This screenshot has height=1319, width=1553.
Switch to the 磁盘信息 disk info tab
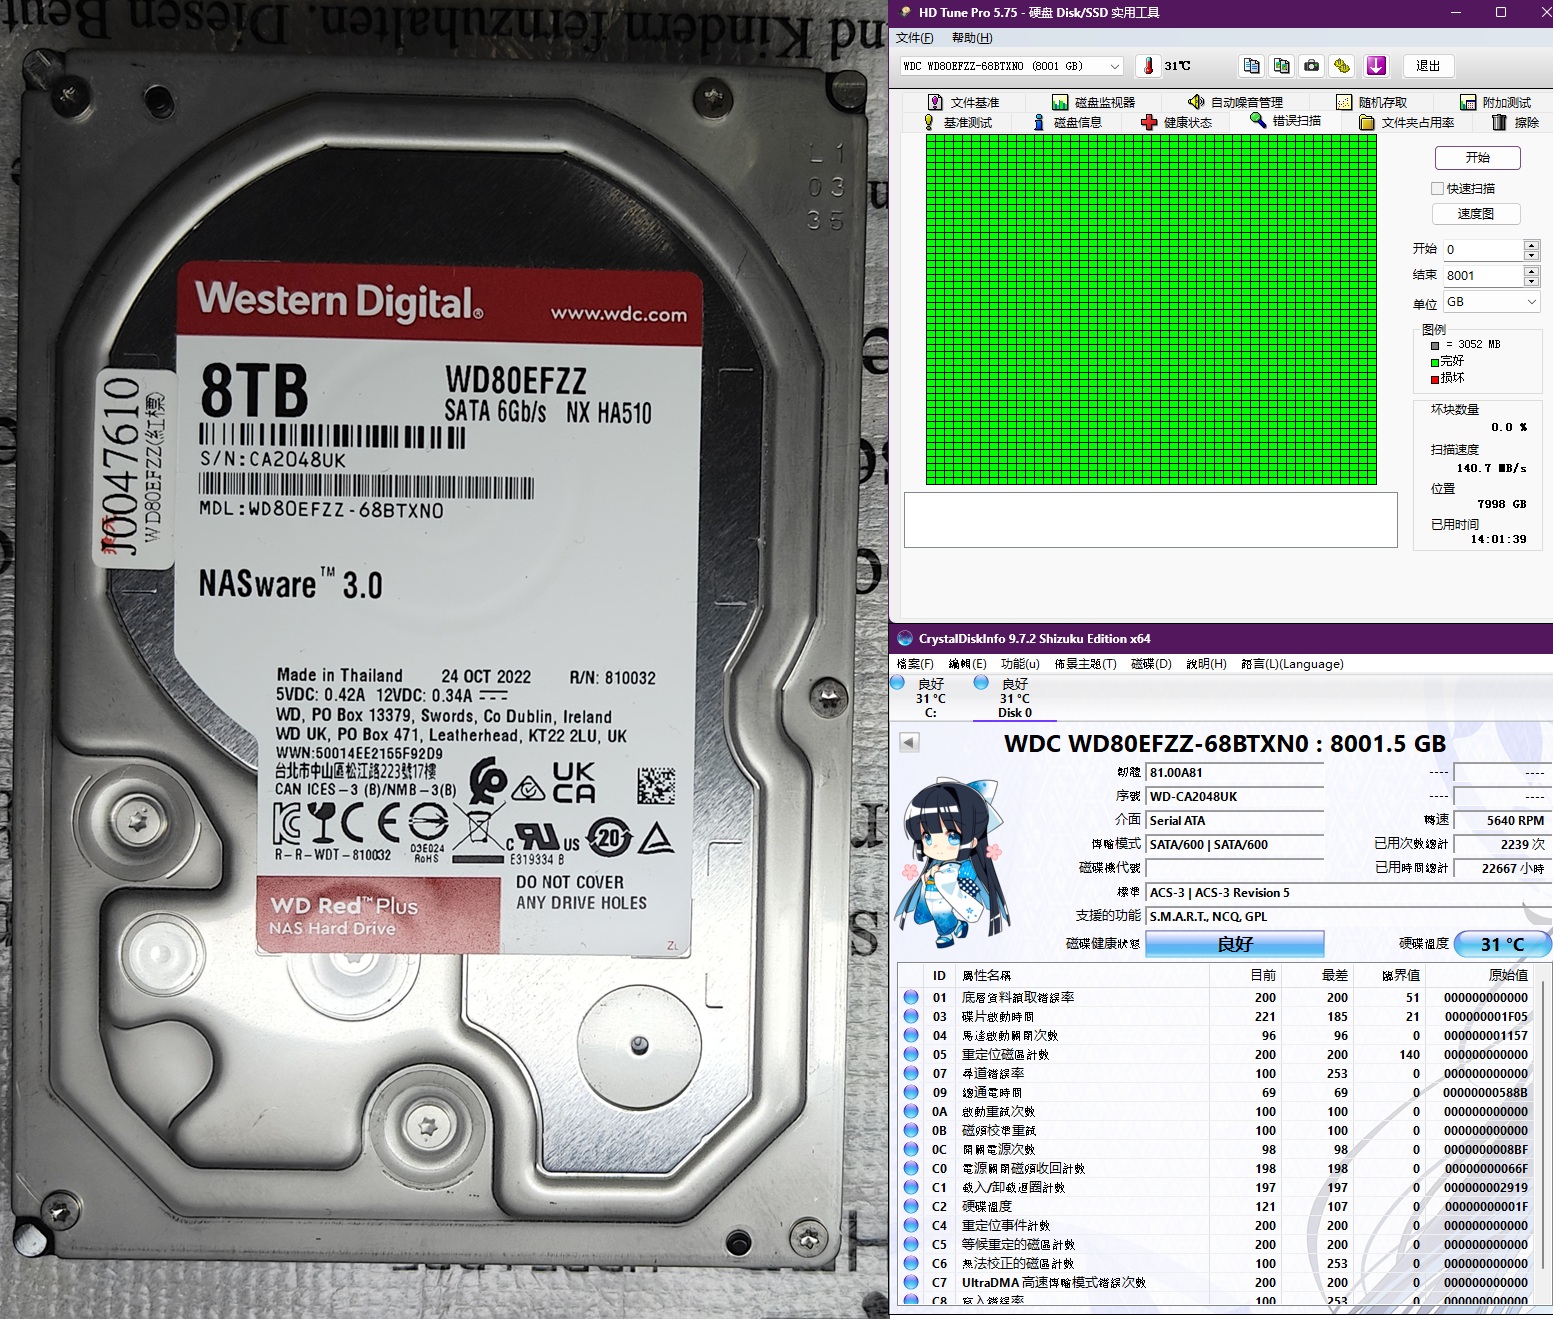[x=1067, y=122]
